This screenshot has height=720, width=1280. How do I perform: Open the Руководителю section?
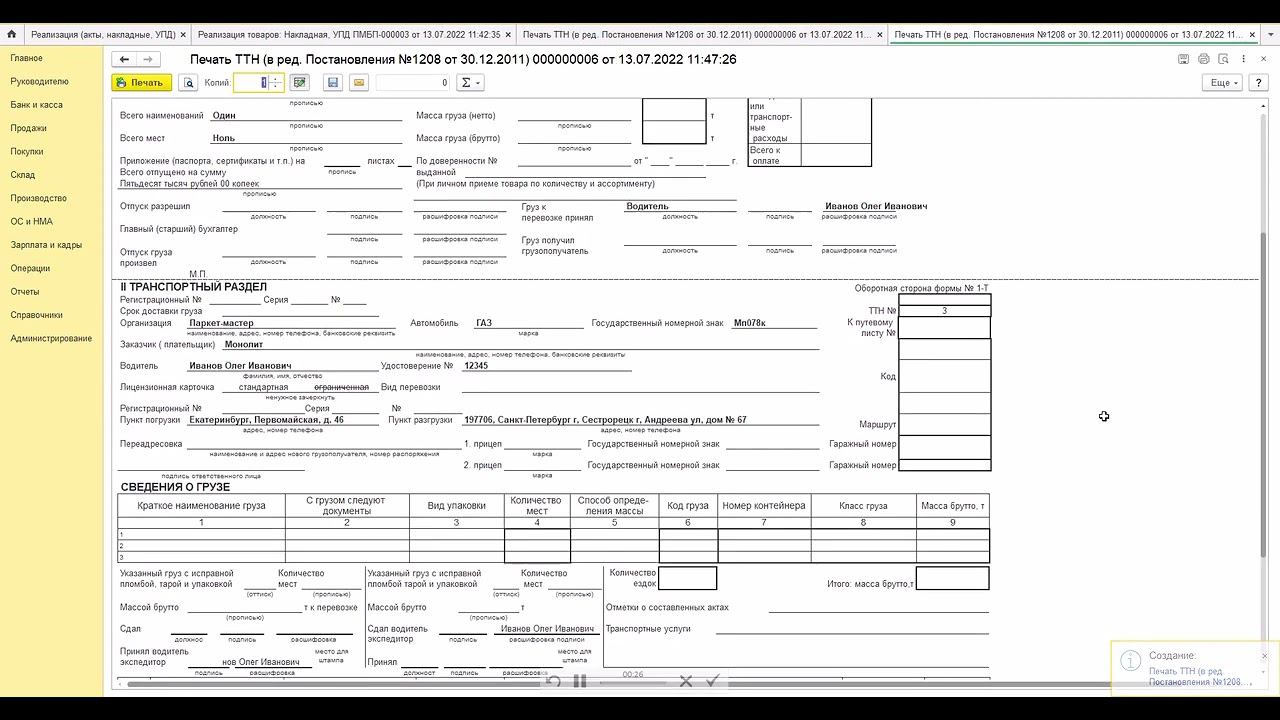[x=40, y=81]
